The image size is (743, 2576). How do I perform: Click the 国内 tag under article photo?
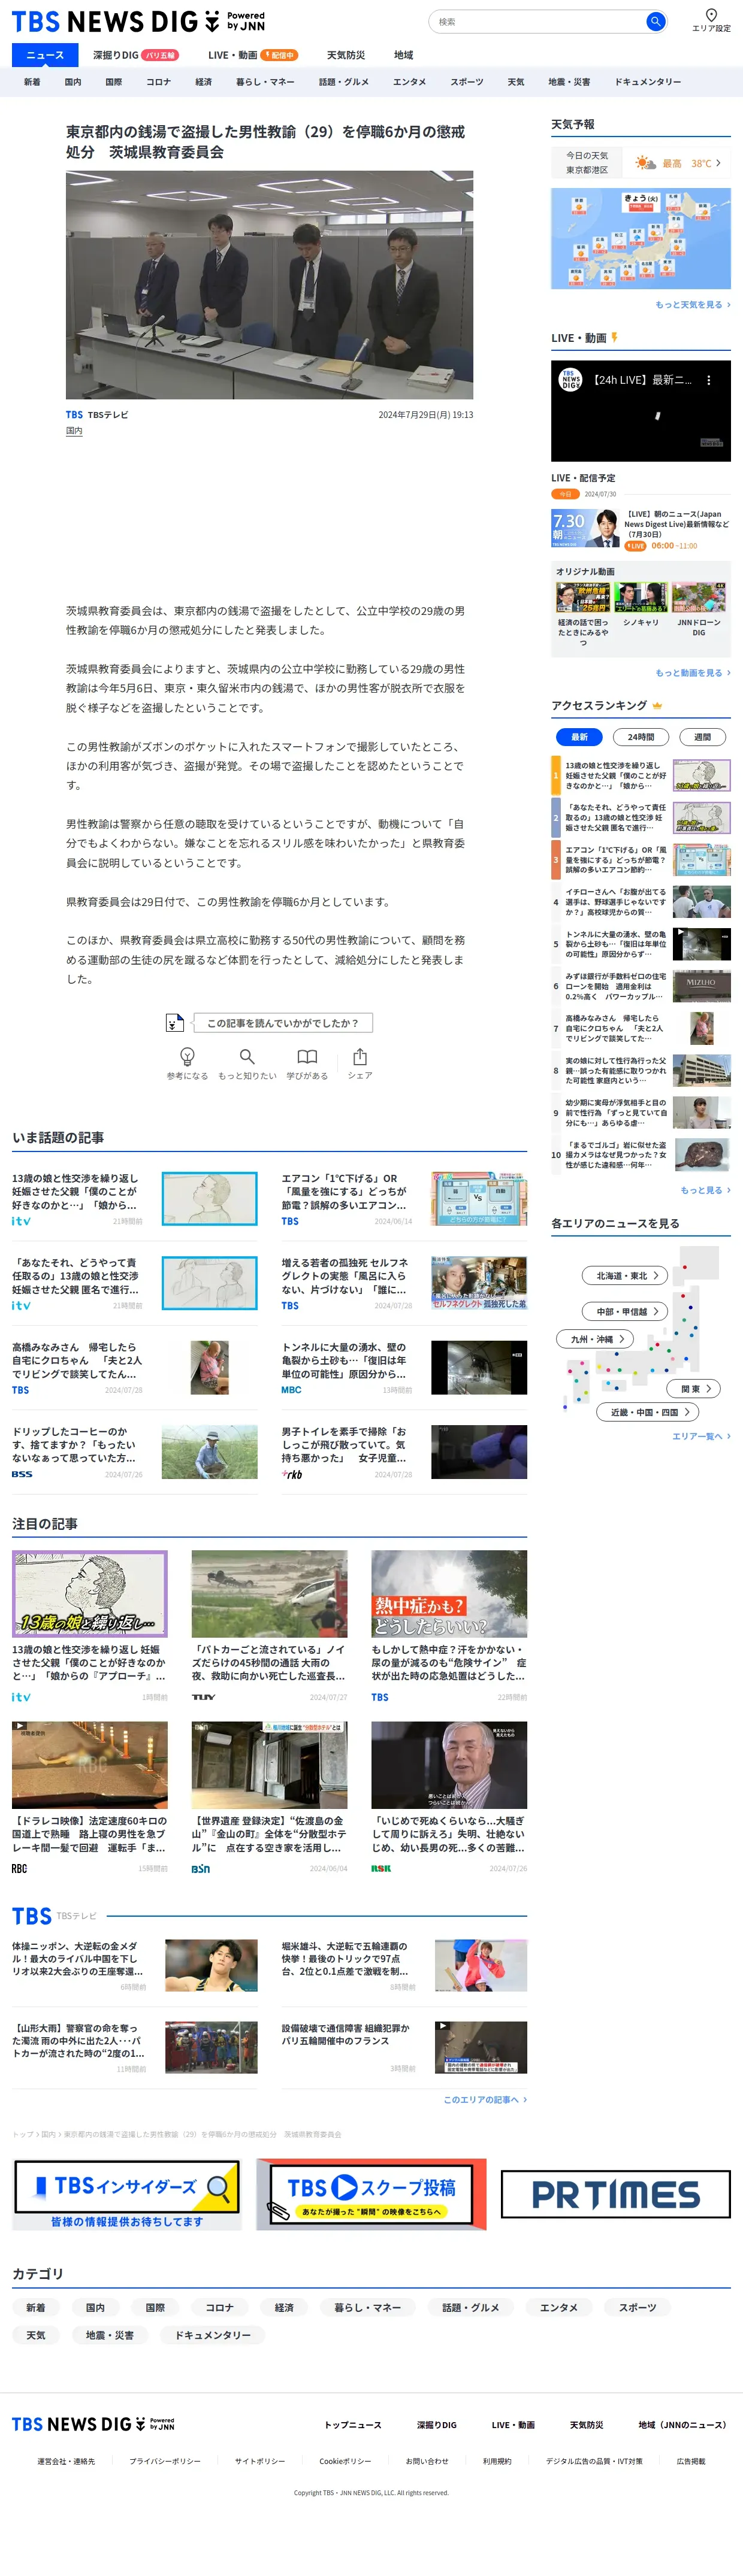[74, 431]
